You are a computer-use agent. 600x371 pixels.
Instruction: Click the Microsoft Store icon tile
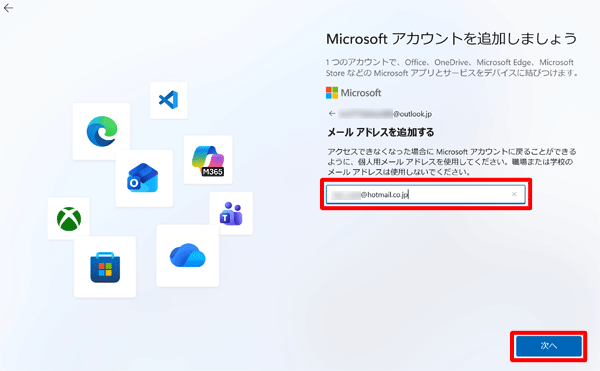pos(105,267)
